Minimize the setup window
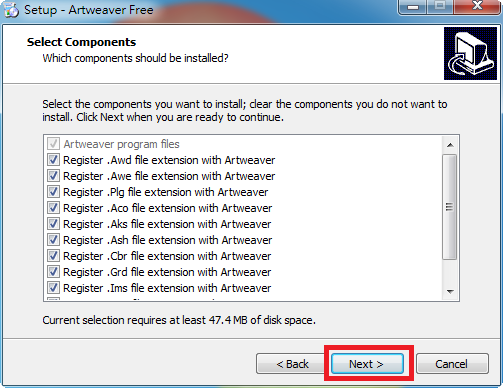The height and width of the screenshot is (388, 503). tap(413, 7)
